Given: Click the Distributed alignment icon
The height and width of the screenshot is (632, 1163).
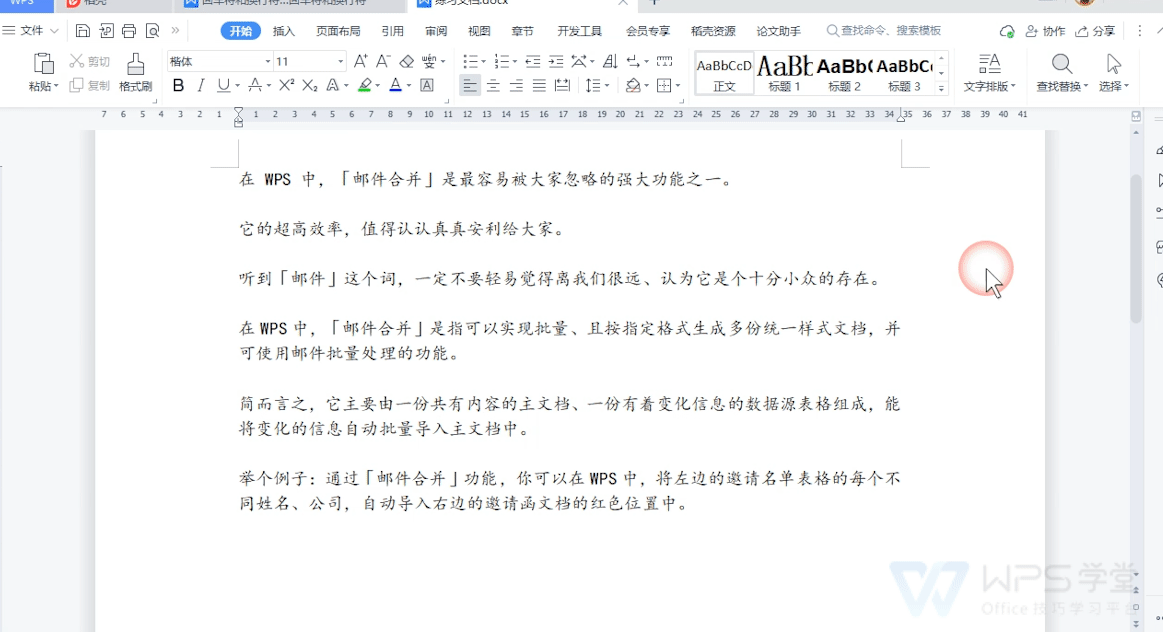Looking at the screenshot, I should (x=562, y=85).
